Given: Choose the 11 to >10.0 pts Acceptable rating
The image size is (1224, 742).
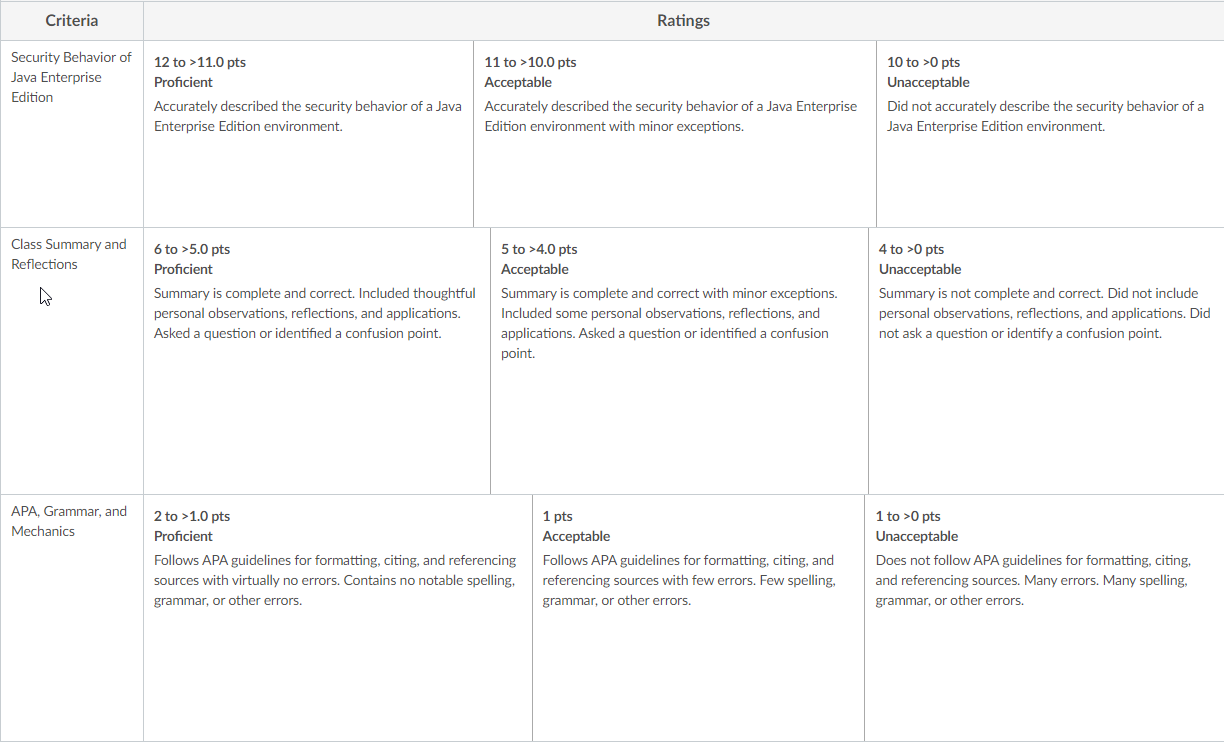Looking at the screenshot, I should [x=675, y=134].
